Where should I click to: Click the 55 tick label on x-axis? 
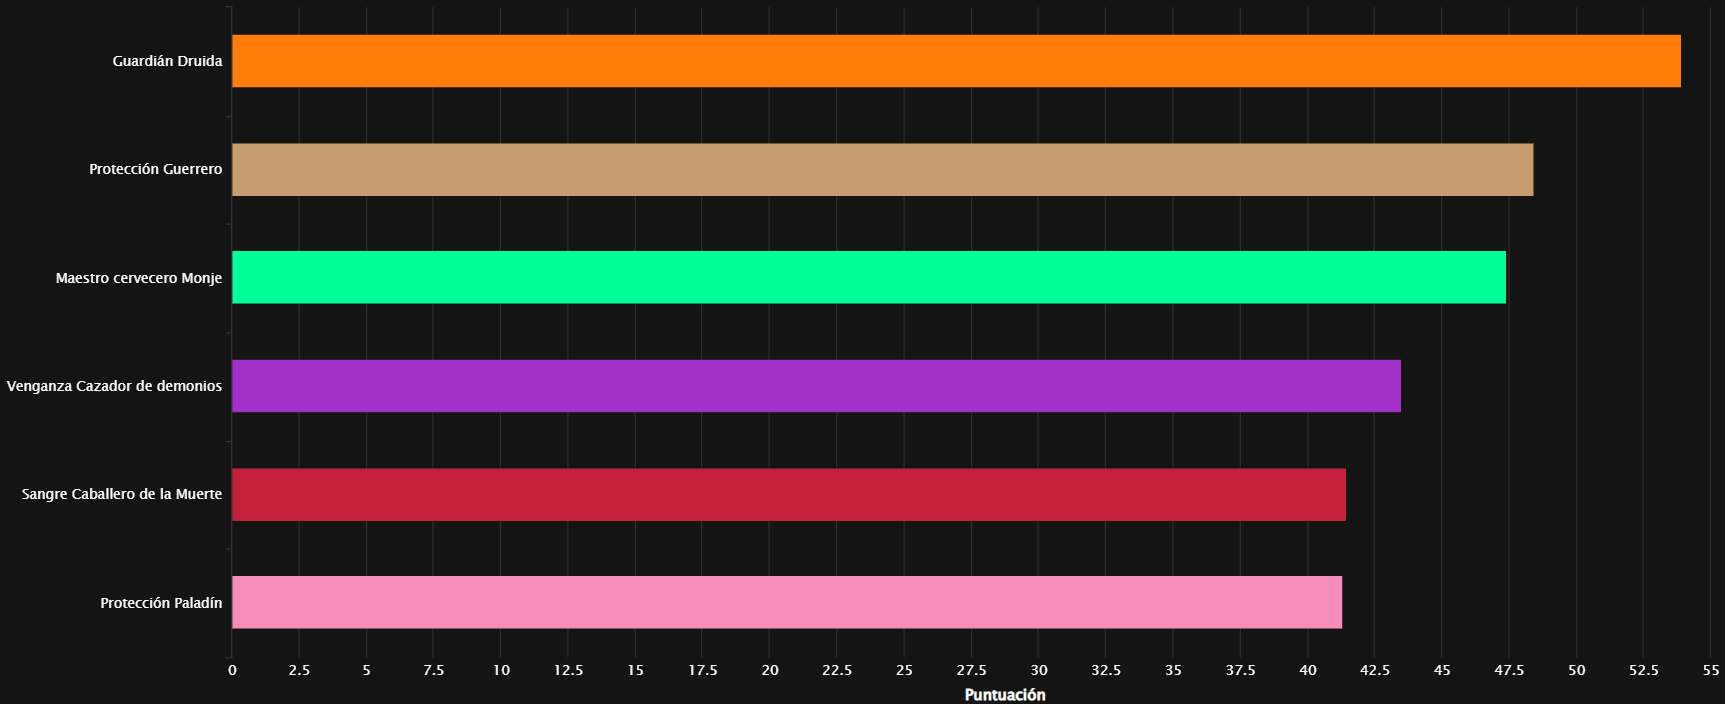click(x=1711, y=670)
